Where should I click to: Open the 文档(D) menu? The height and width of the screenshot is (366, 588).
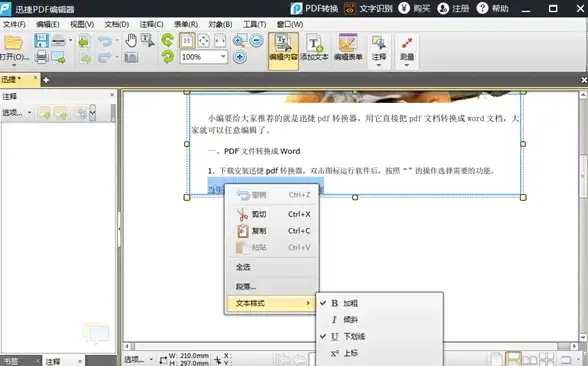[117, 24]
